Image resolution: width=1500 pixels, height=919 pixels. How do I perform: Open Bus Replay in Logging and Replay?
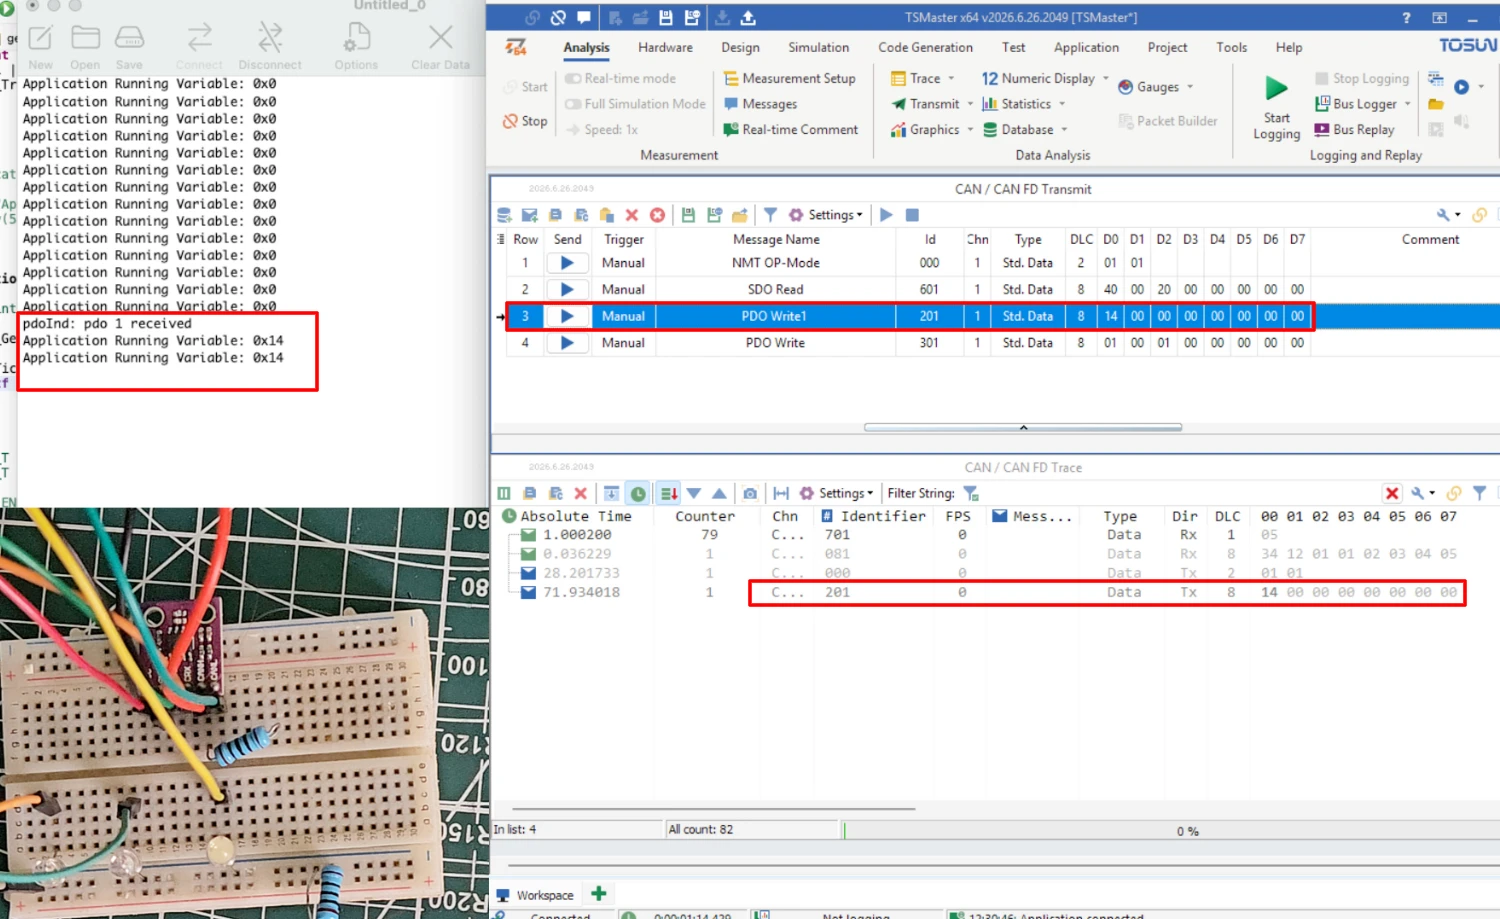(x=1354, y=129)
